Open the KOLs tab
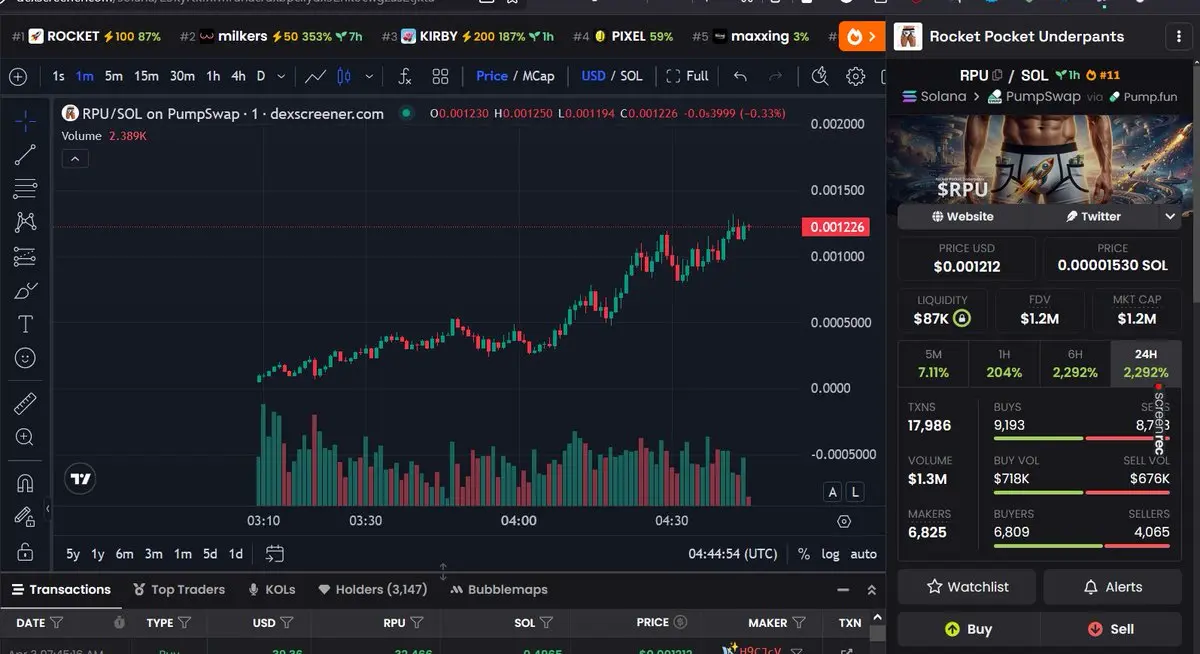Screen dimensions: 1200x654 tap(272, 590)
